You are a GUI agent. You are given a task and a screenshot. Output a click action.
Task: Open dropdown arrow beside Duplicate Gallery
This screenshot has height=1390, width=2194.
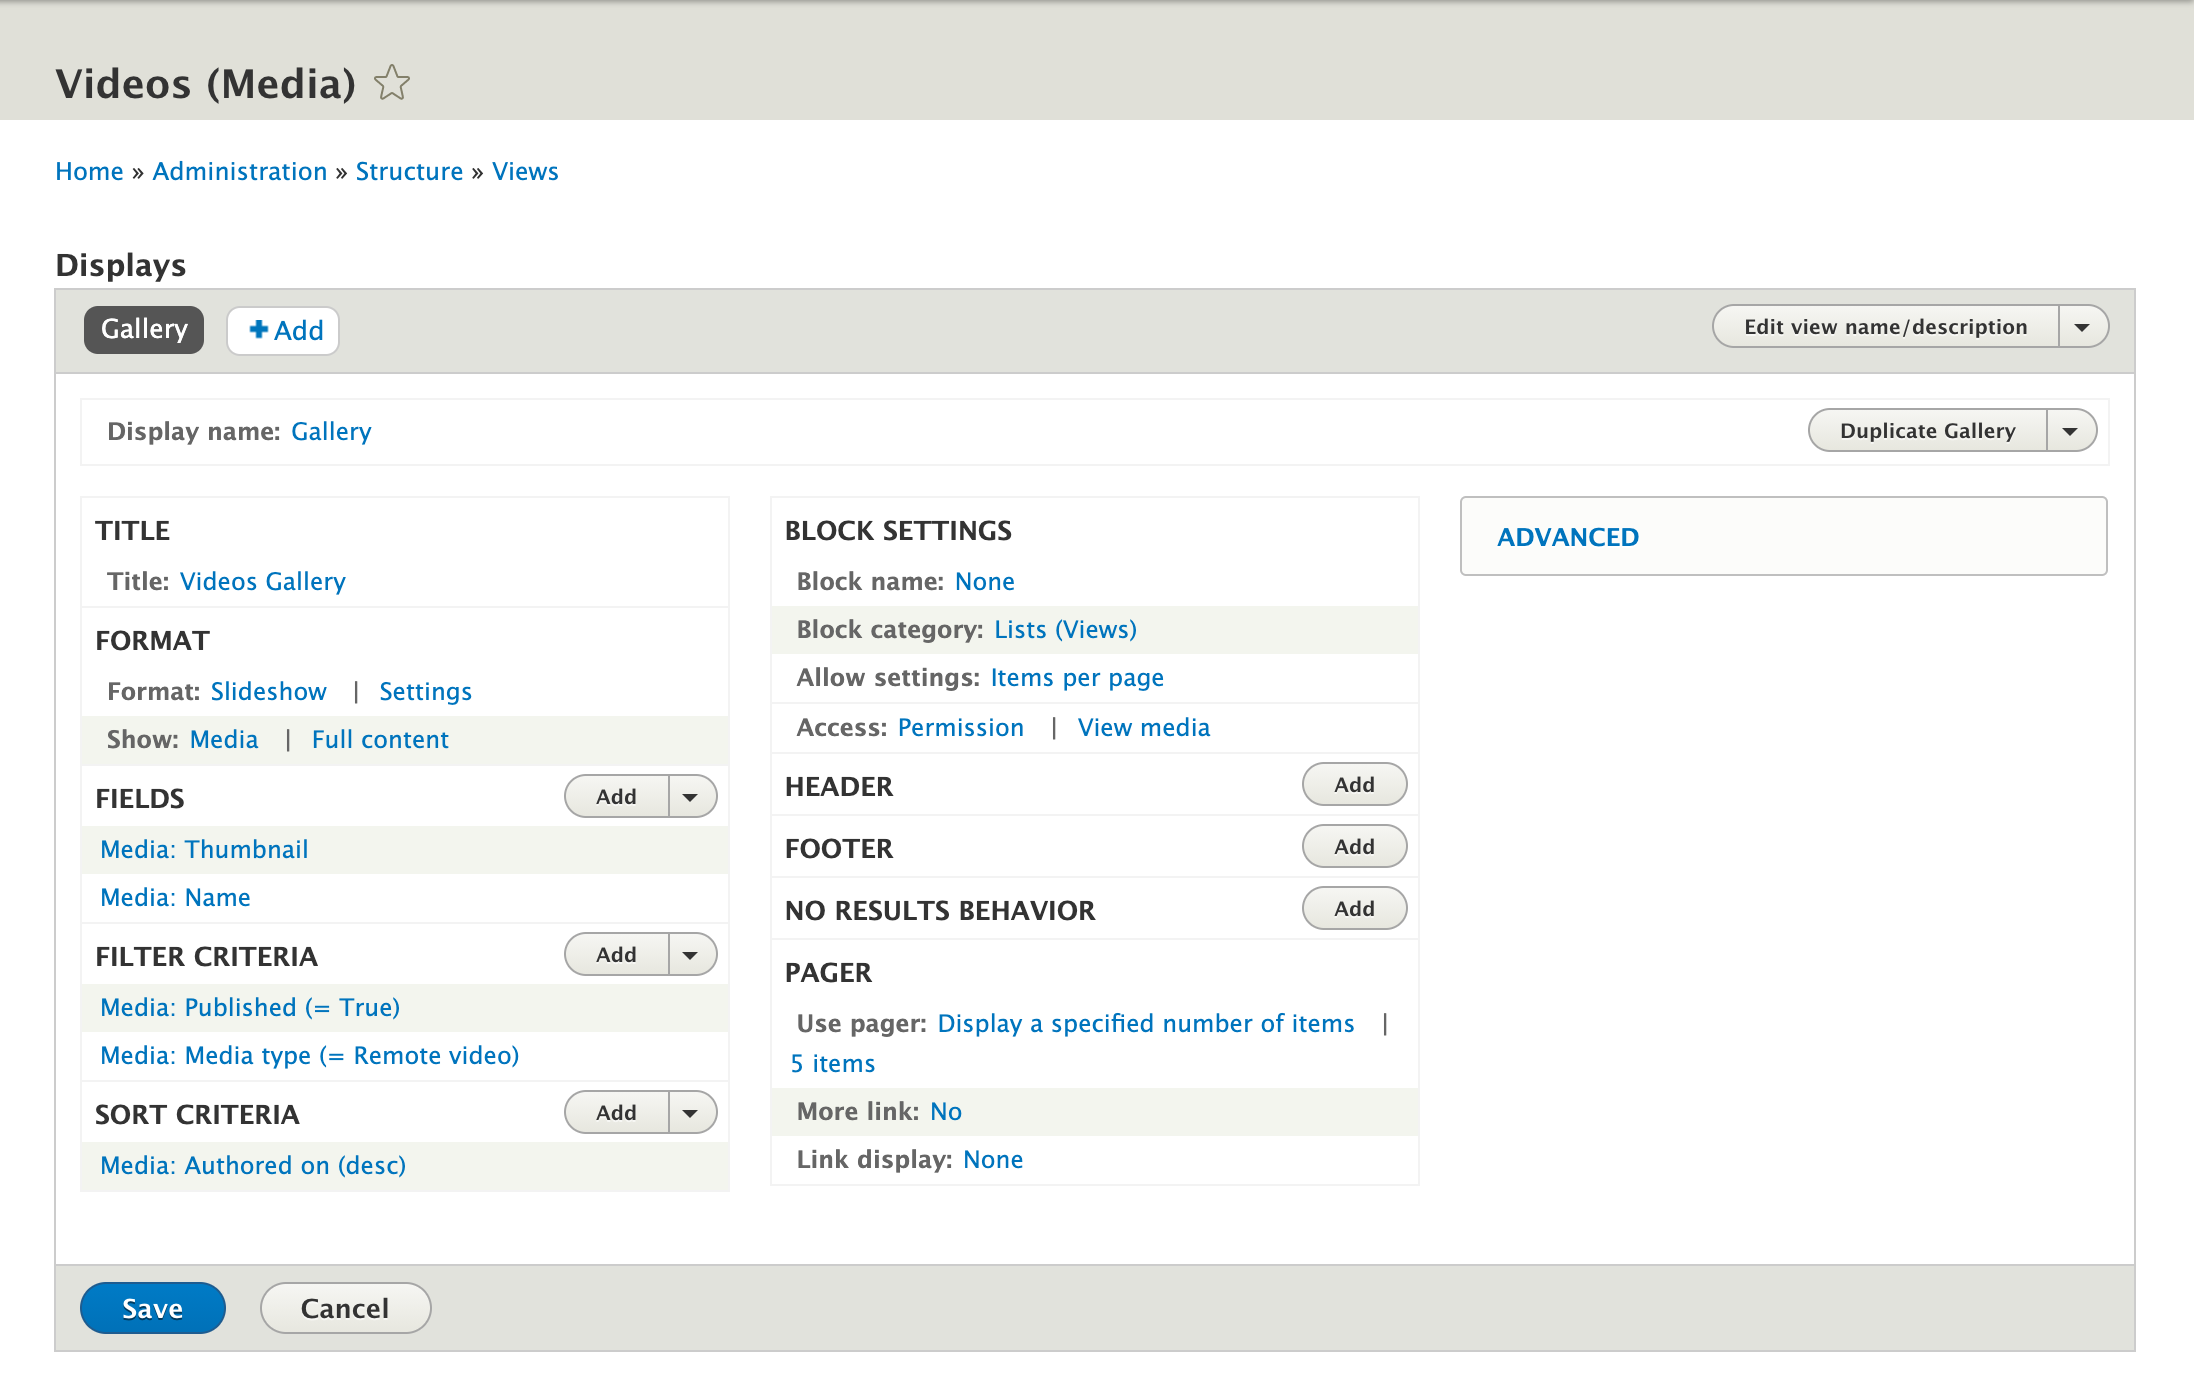pos(2070,431)
